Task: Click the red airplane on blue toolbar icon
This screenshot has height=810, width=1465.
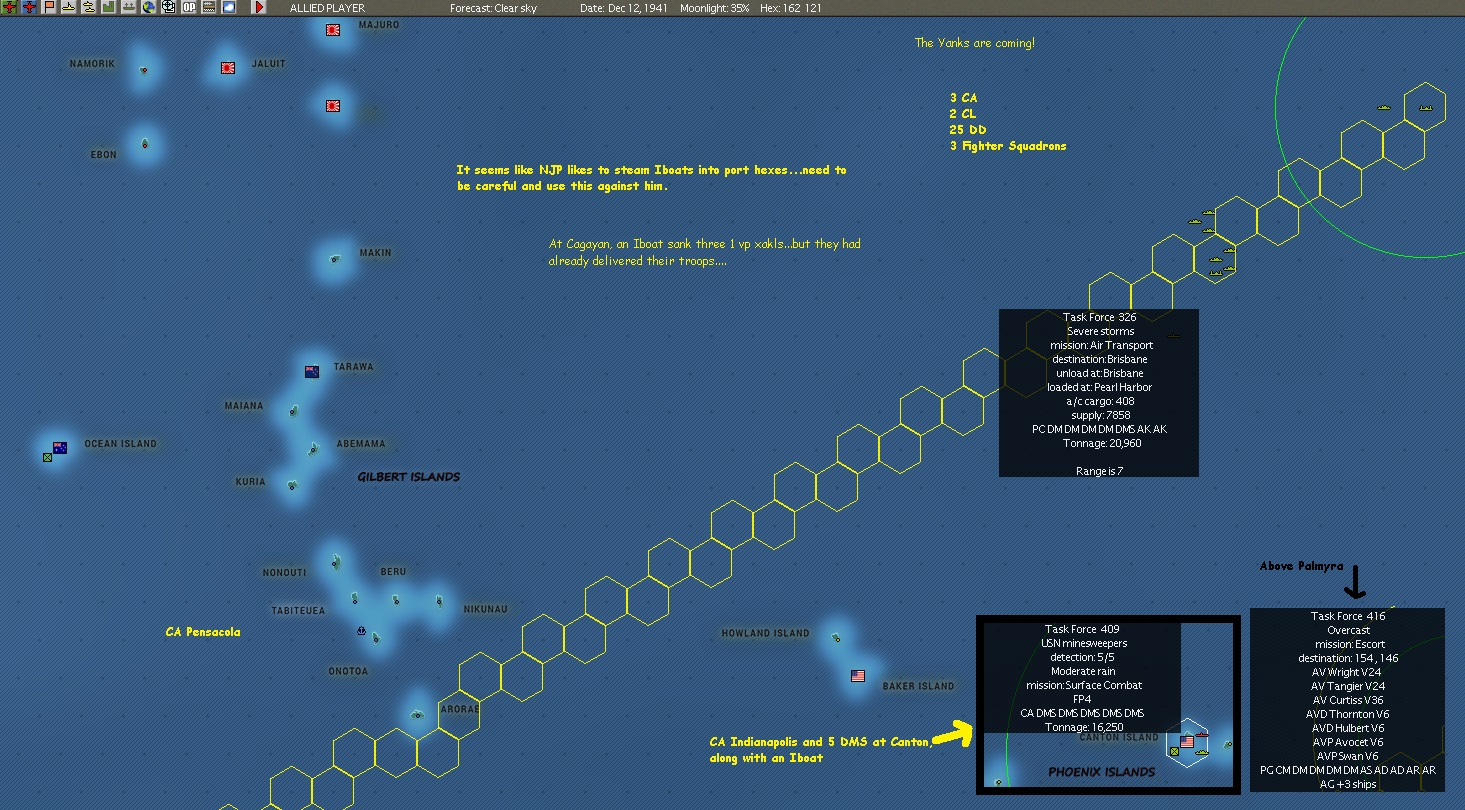Action: coord(29,7)
